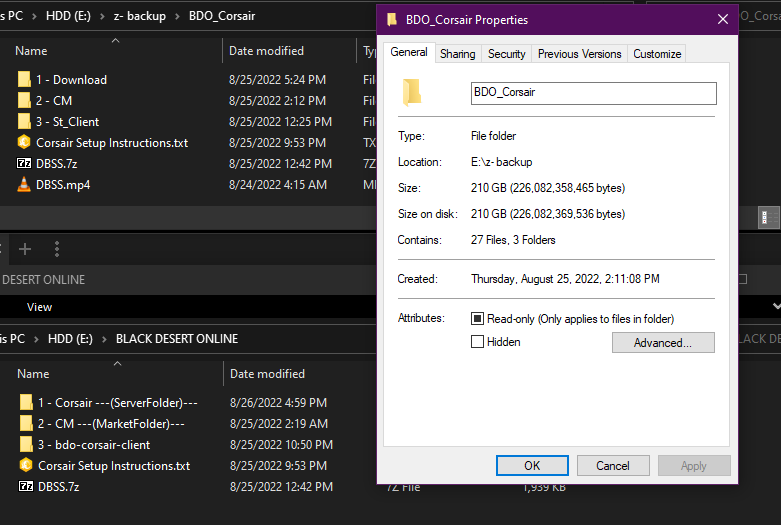Expand breadcrumb arrow after z- backup
781x525 pixels.
coord(177,16)
